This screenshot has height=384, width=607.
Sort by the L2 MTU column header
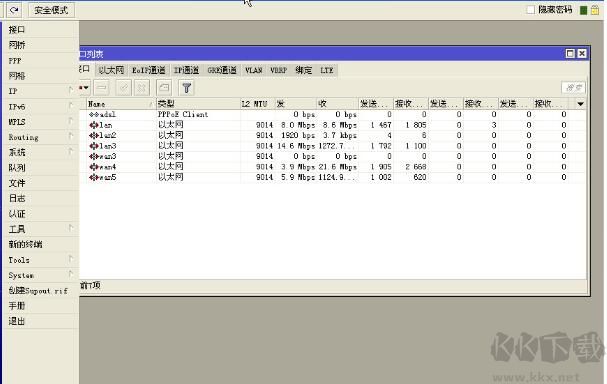pyautogui.click(x=257, y=104)
